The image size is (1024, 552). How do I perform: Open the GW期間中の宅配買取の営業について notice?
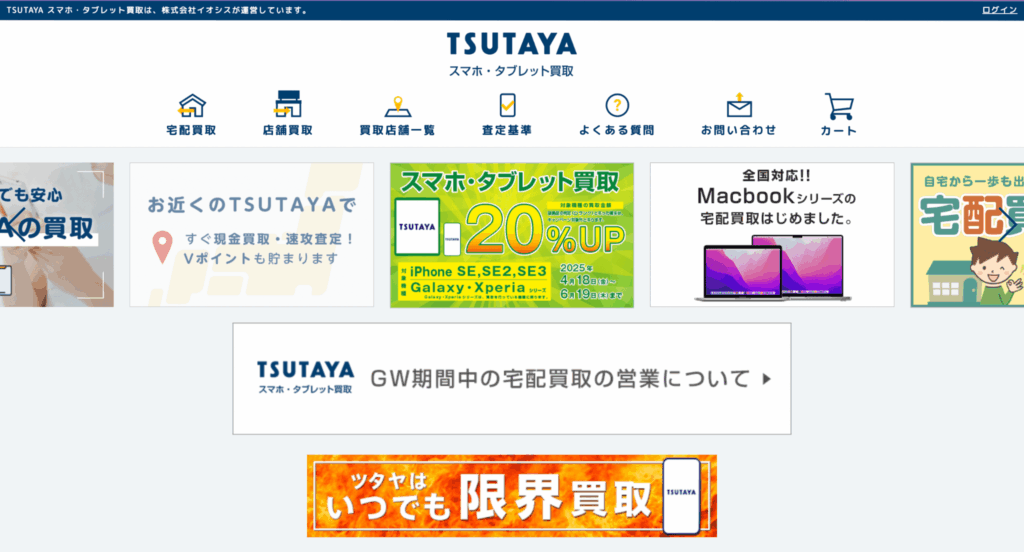pos(512,378)
